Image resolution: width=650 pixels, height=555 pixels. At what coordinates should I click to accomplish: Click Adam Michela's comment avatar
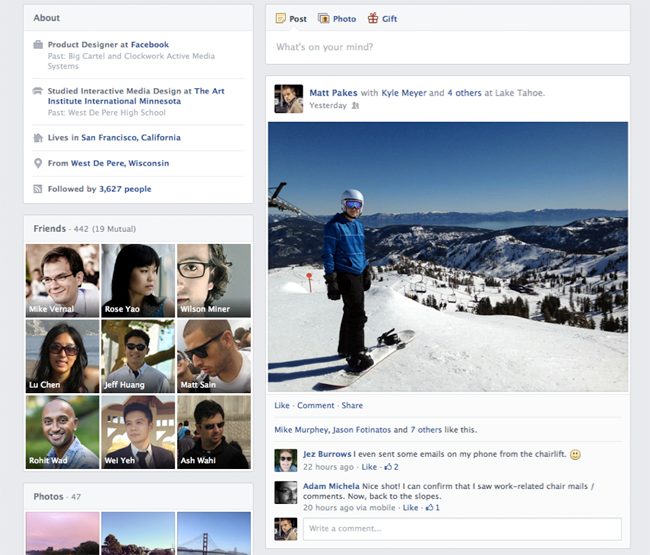286,492
